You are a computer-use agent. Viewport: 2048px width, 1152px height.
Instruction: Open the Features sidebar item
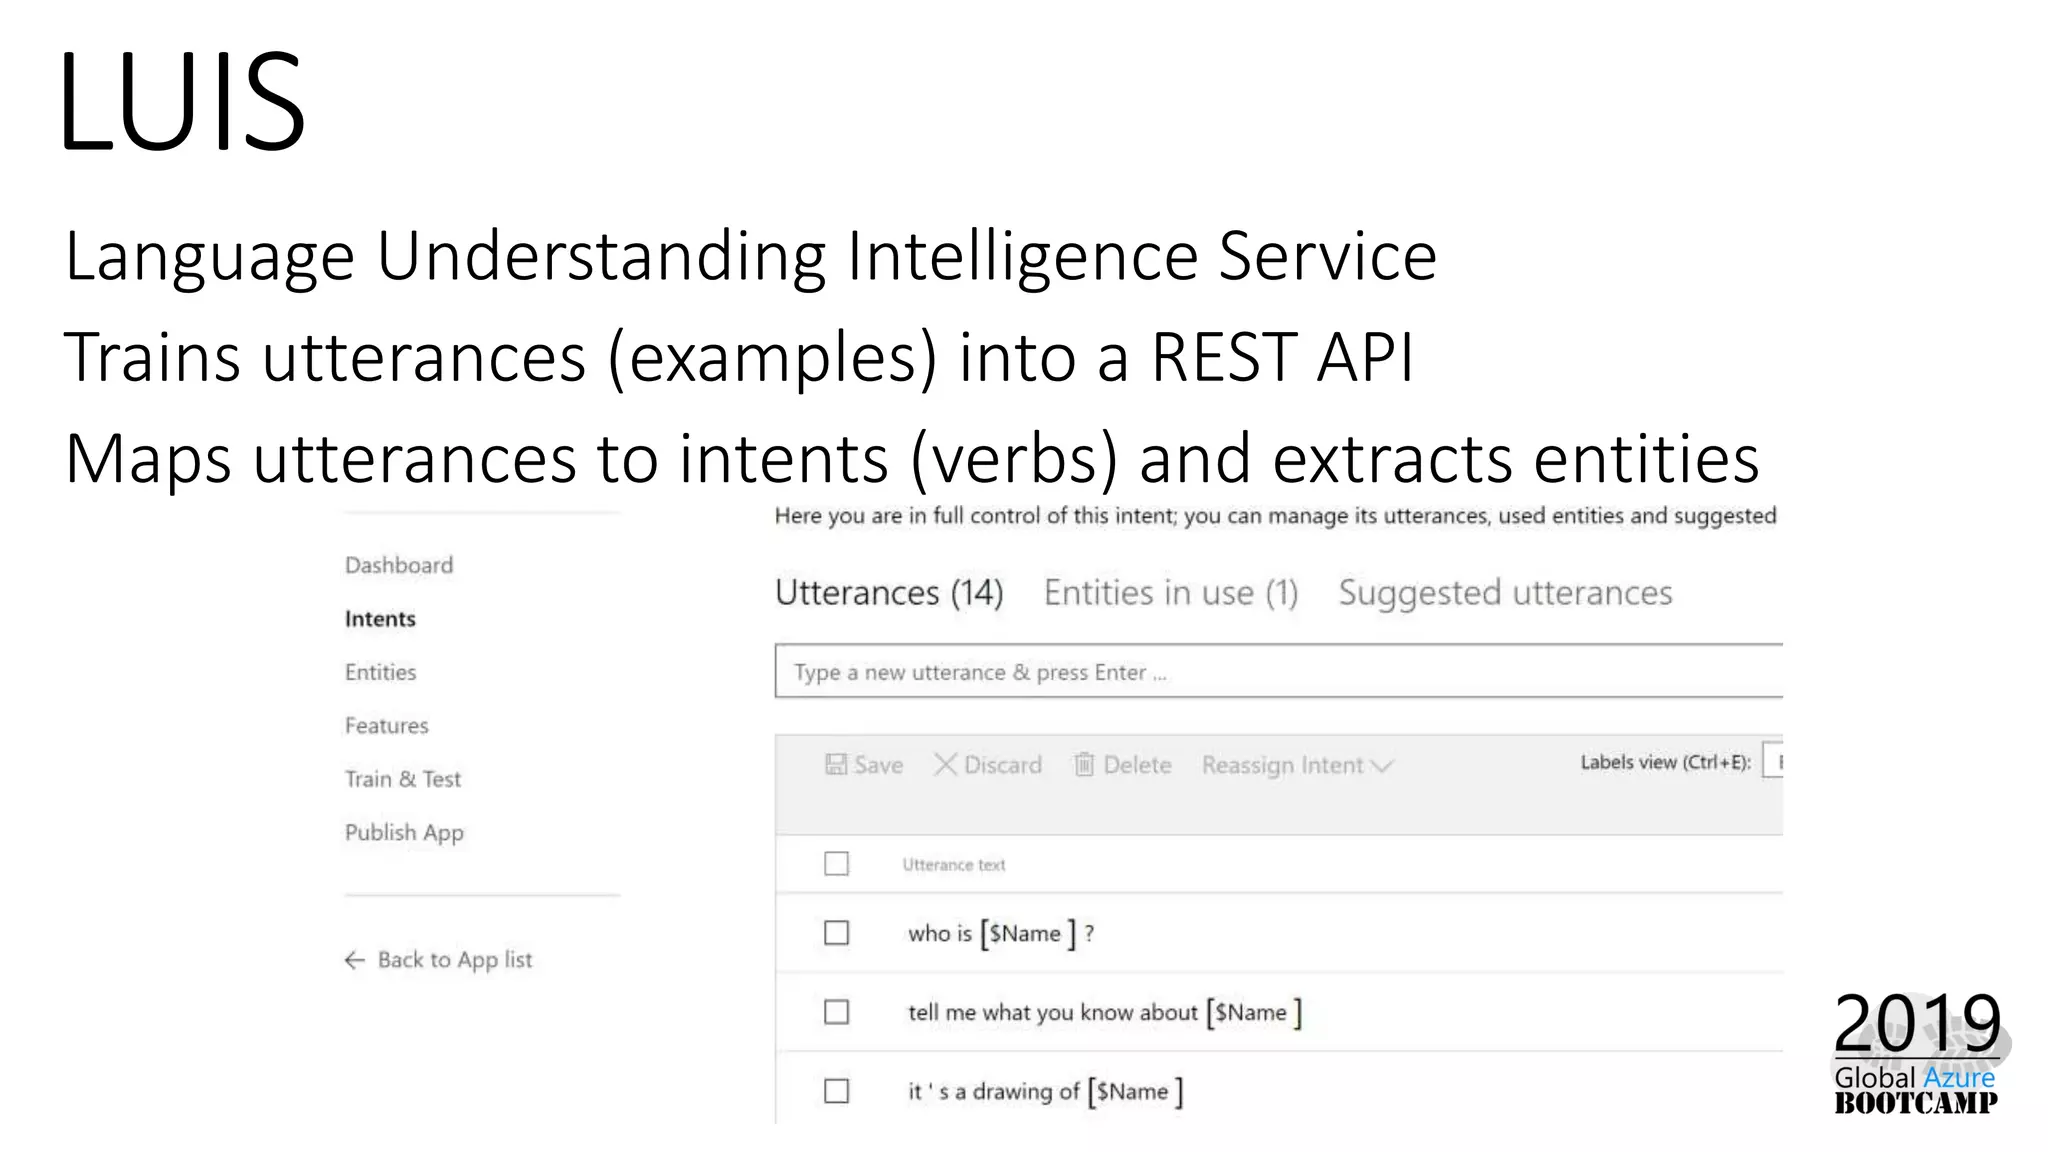[387, 726]
